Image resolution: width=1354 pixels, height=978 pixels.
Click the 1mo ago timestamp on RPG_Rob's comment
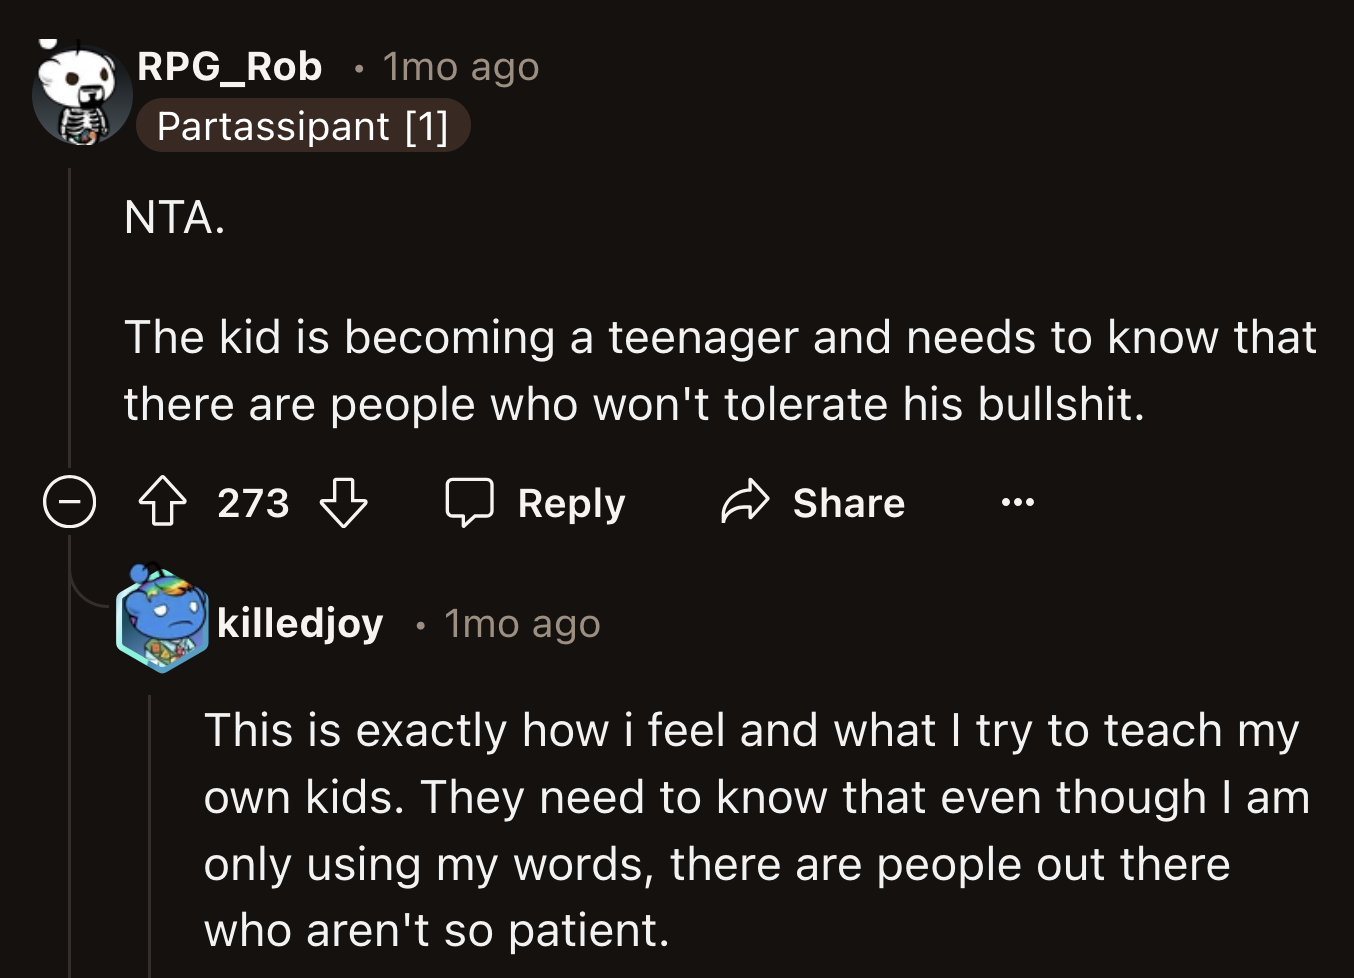click(458, 66)
